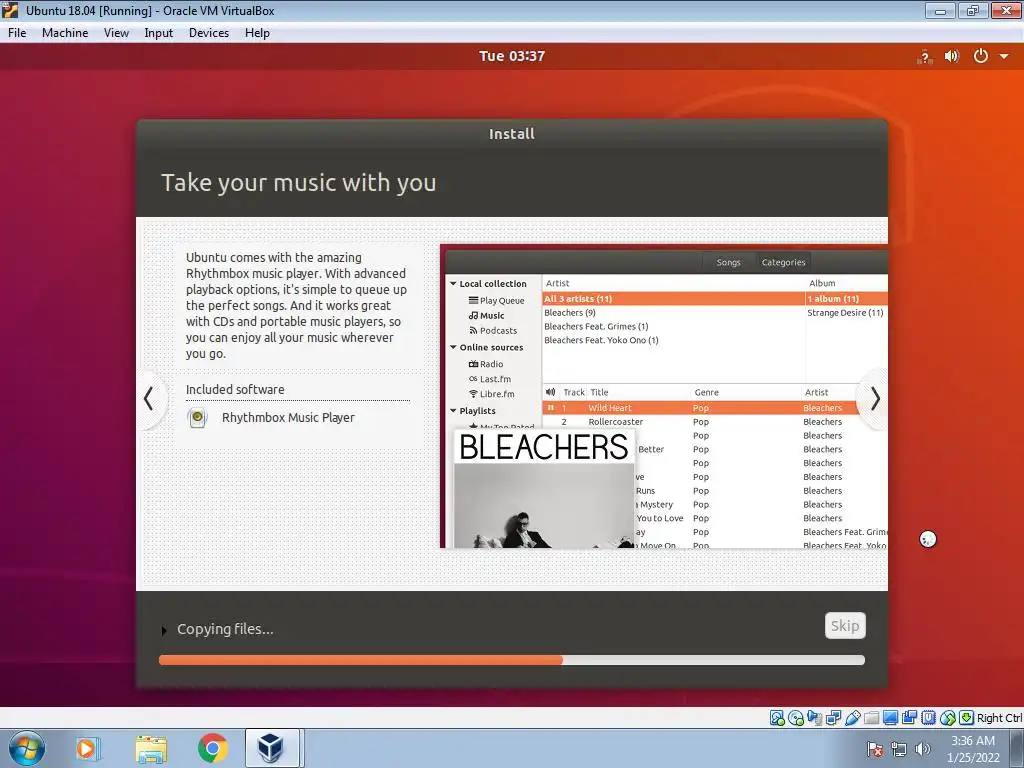Open the Windows Start menu orb
Viewport: 1024px width, 768px height.
27,748
